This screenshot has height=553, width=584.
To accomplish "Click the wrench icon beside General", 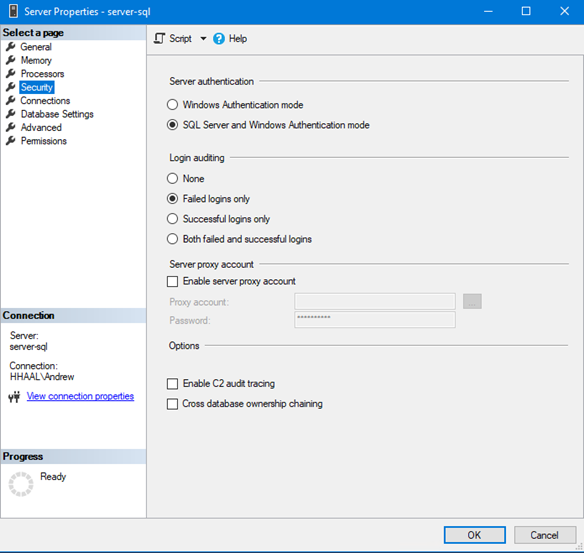I will 11,47.
